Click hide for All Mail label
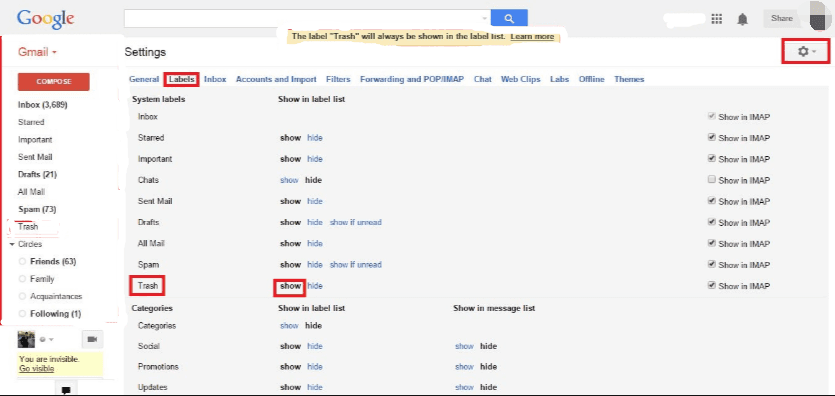The width and height of the screenshot is (835, 396). [315, 243]
